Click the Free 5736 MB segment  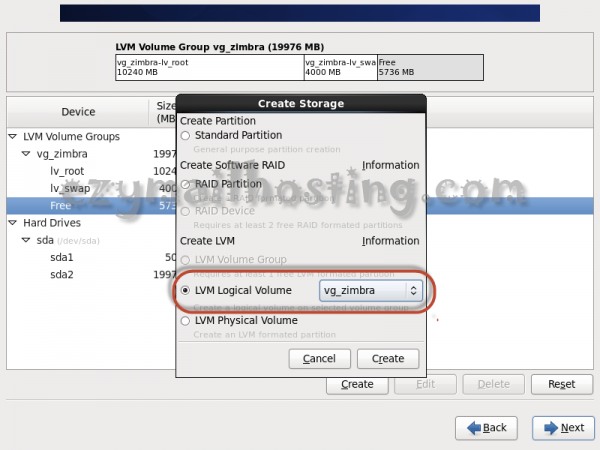[430, 67]
